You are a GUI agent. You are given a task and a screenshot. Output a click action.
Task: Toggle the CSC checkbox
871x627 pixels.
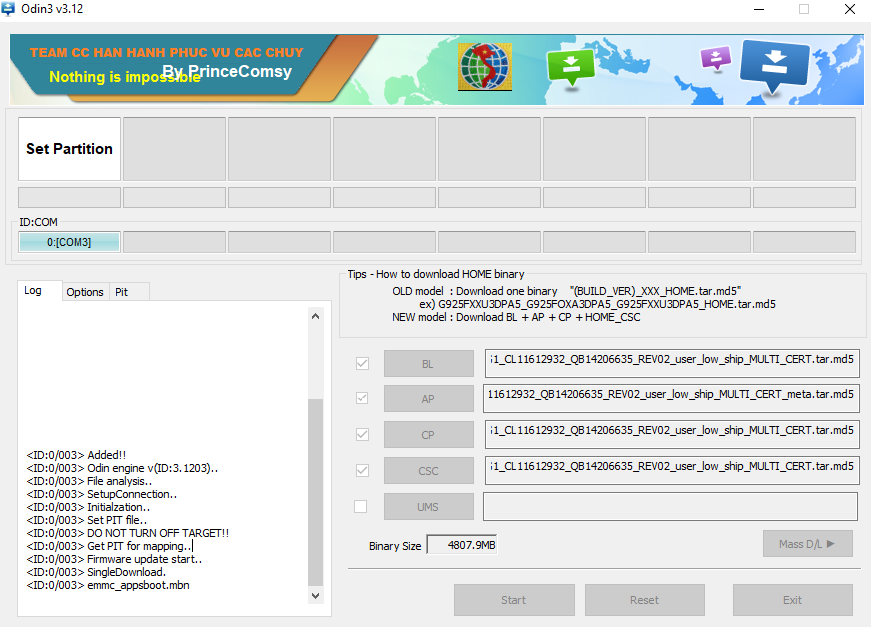pyautogui.click(x=362, y=470)
